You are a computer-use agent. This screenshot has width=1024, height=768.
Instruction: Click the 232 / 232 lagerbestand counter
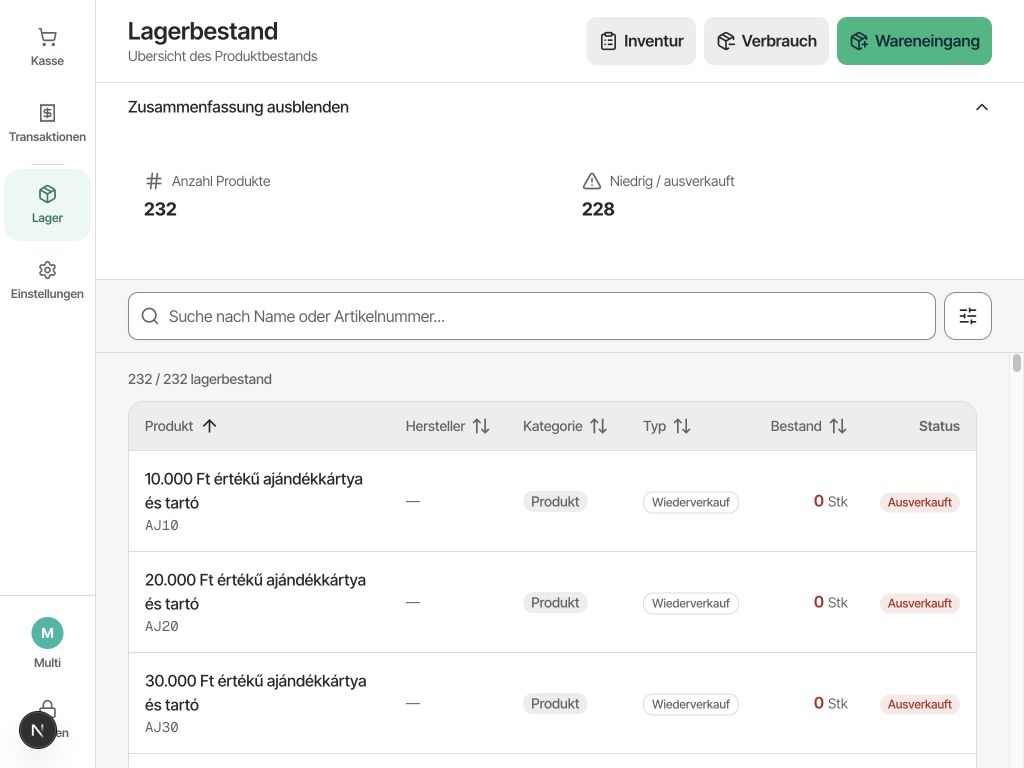click(x=200, y=379)
